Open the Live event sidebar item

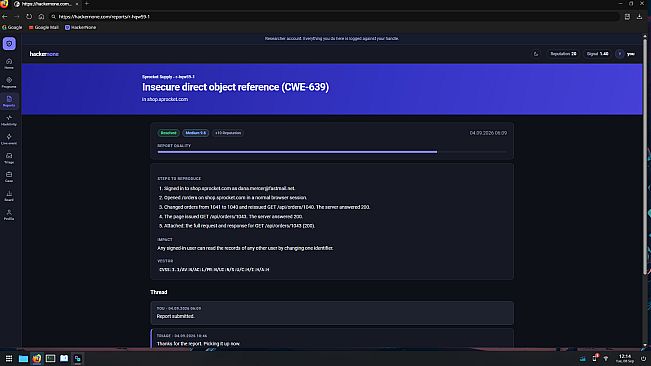9,139
